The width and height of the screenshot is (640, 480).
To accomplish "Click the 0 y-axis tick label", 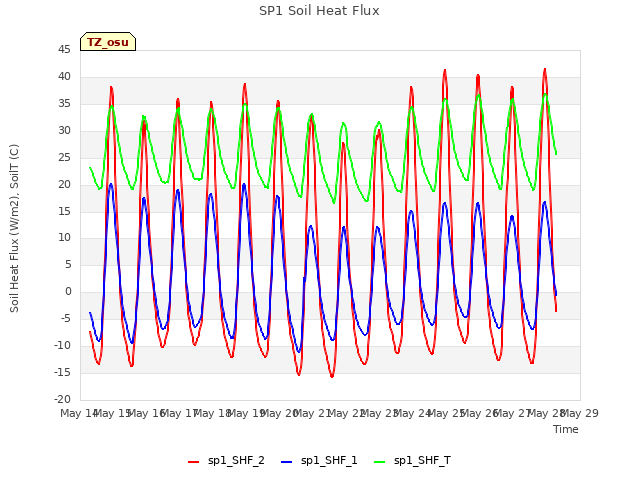I will coord(68,291).
